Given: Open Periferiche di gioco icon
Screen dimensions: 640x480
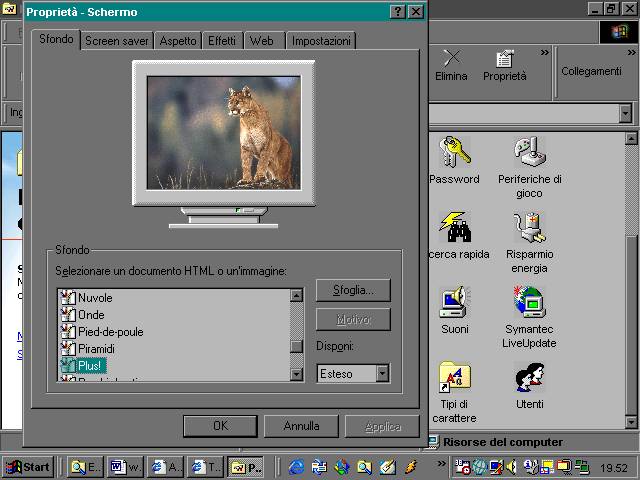Looking at the screenshot, I should pyautogui.click(x=529, y=151).
